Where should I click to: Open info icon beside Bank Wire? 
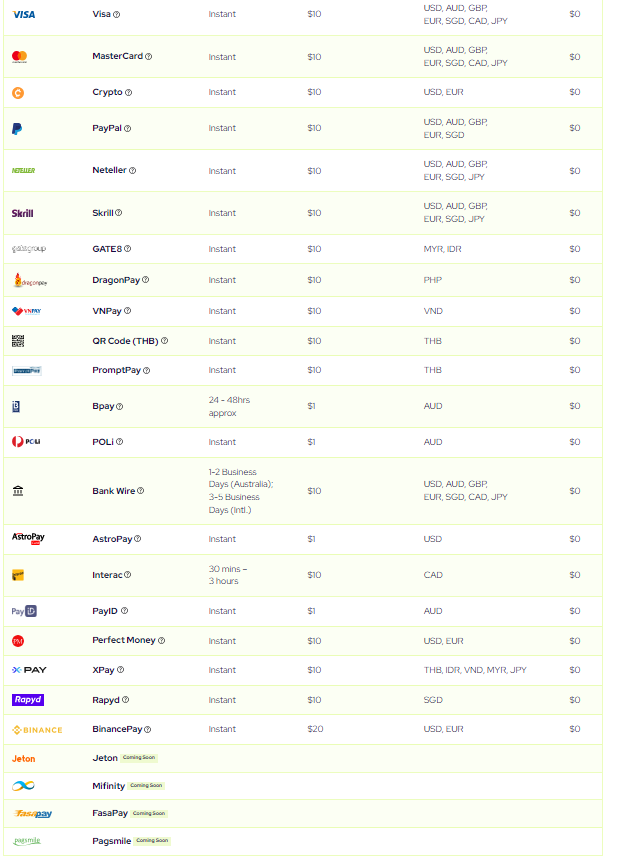coord(141,491)
